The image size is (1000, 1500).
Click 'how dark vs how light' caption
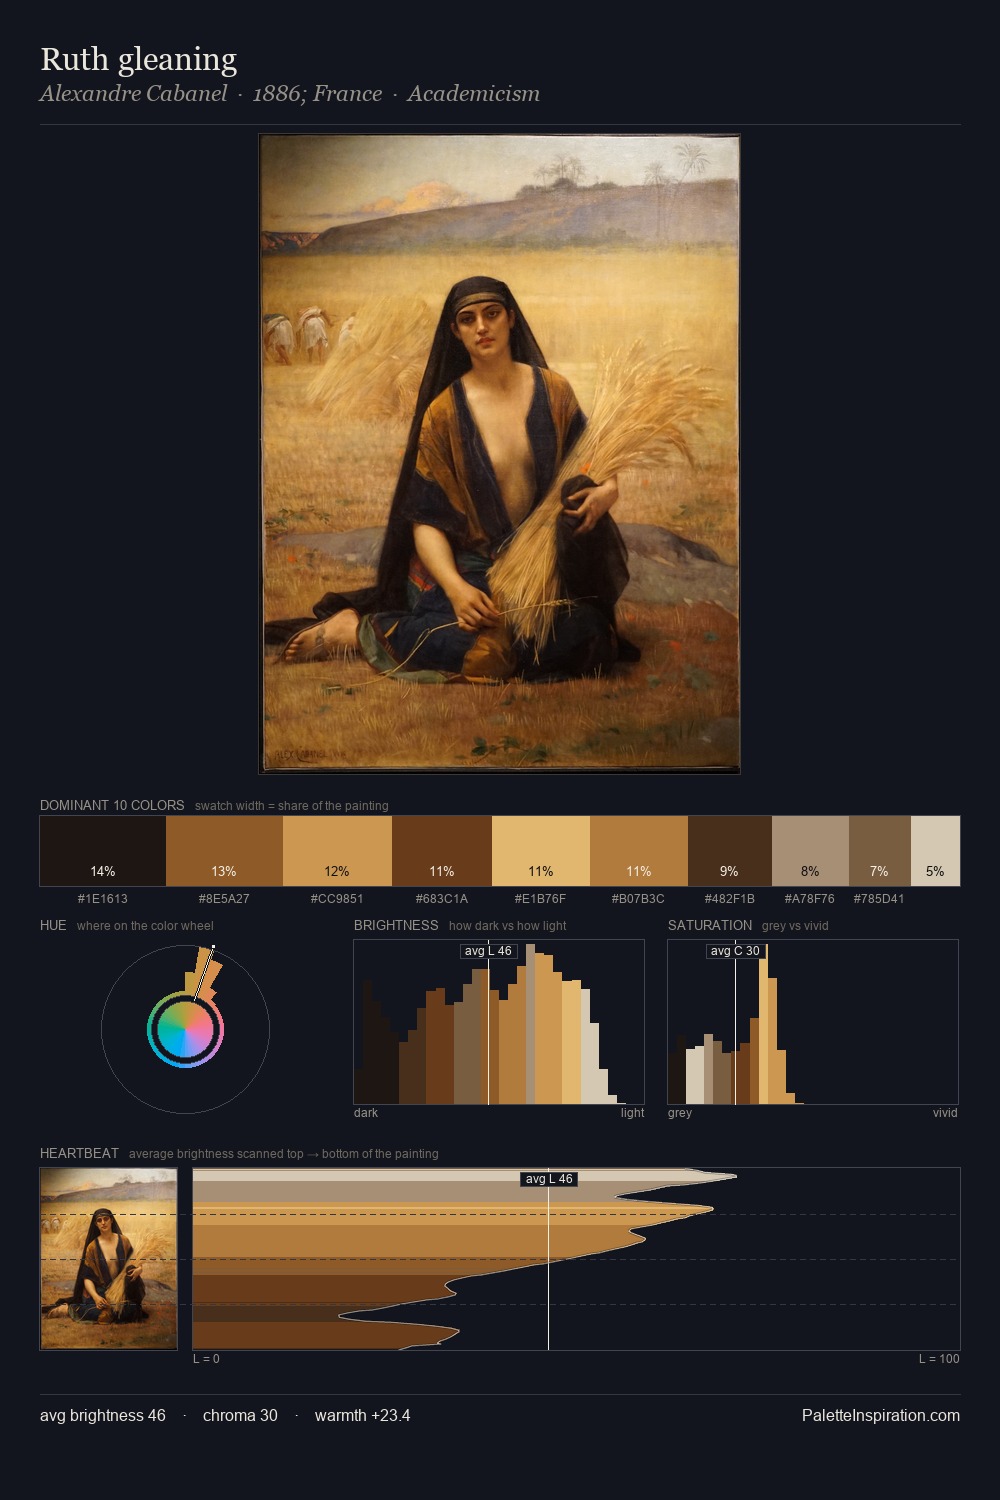508,926
